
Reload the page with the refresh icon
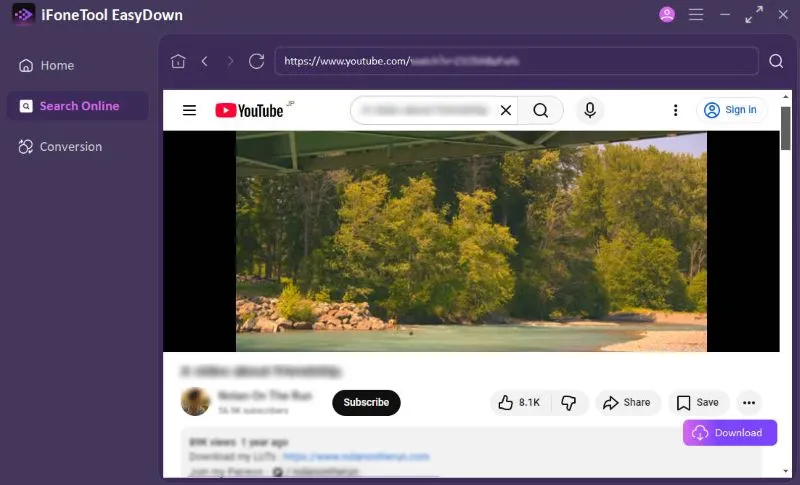[x=256, y=61]
